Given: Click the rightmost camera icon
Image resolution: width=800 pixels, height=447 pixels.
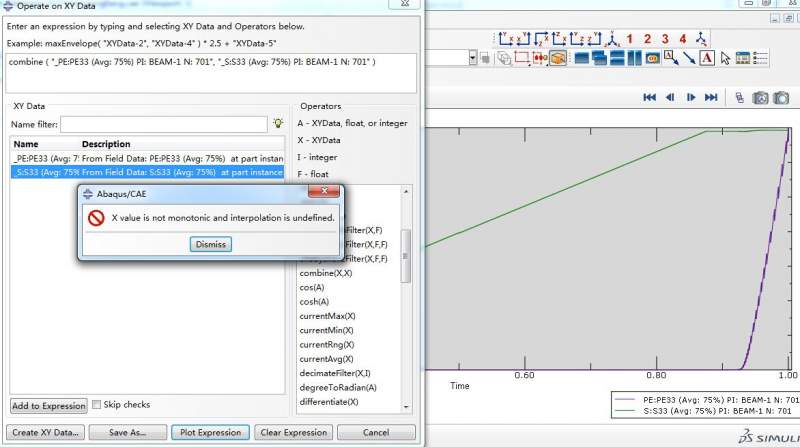Looking at the screenshot, I should coord(781,97).
